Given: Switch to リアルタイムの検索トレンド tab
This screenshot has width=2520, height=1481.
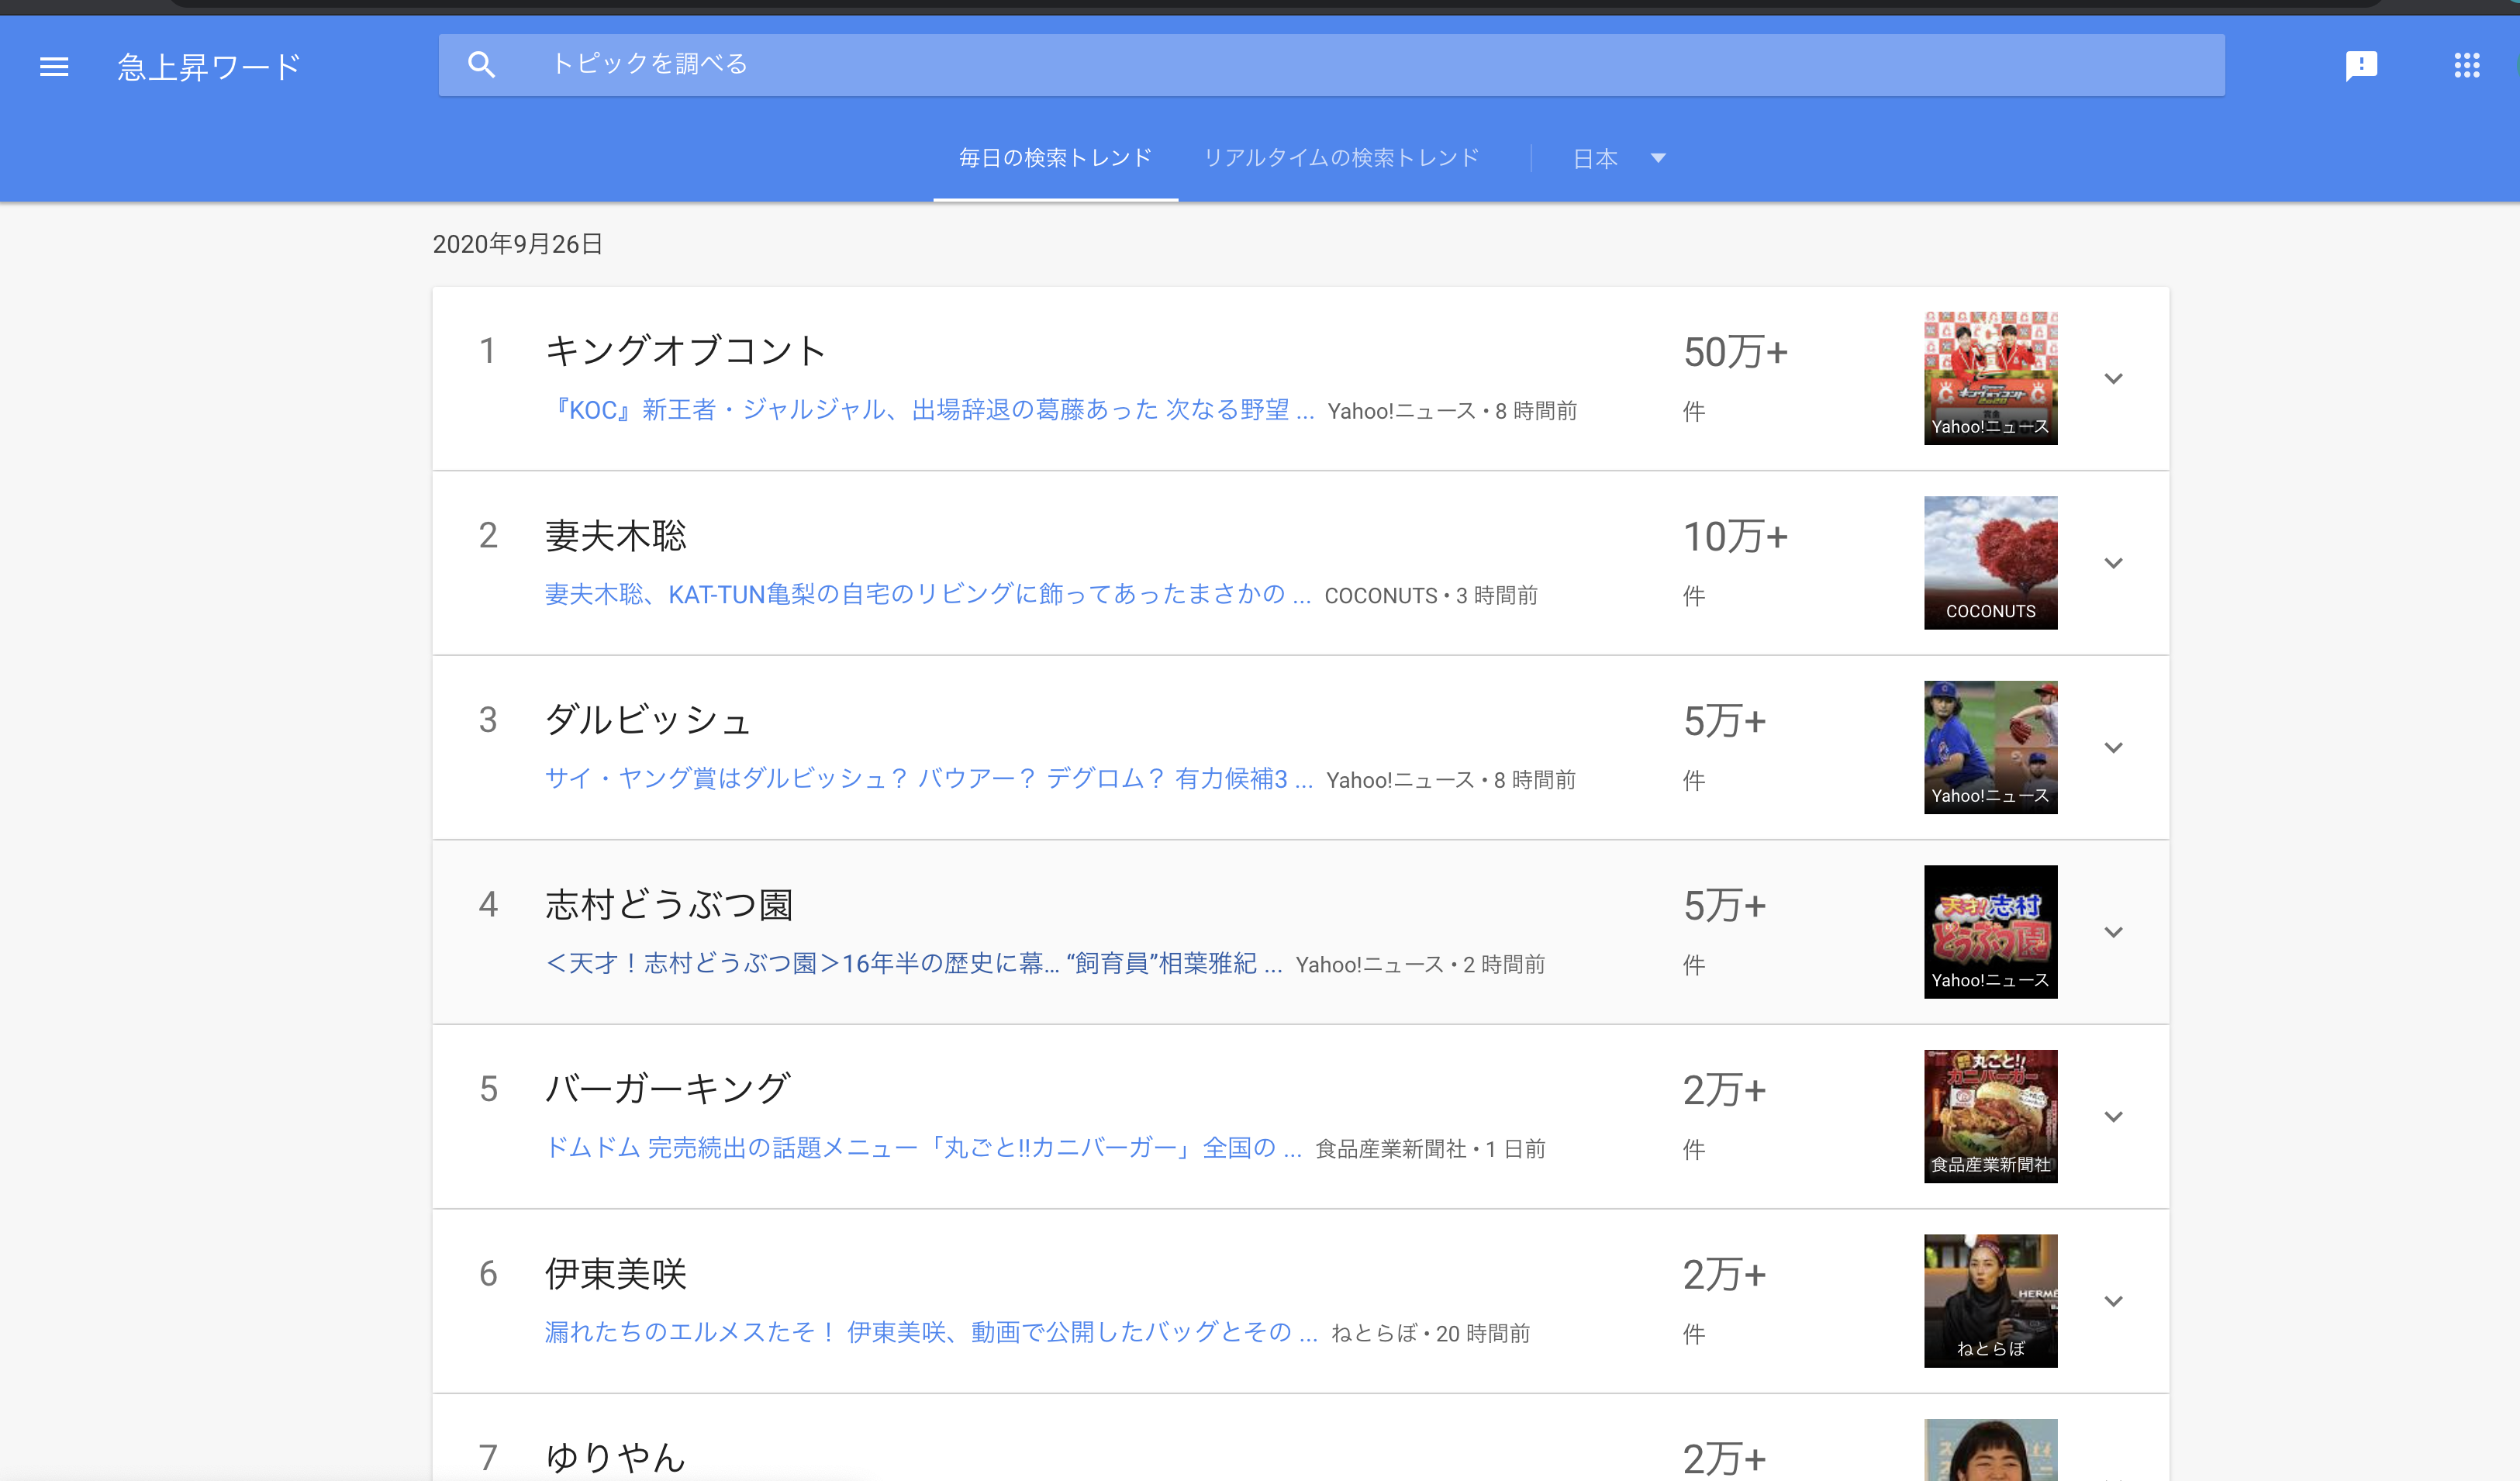Looking at the screenshot, I should (1341, 158).
